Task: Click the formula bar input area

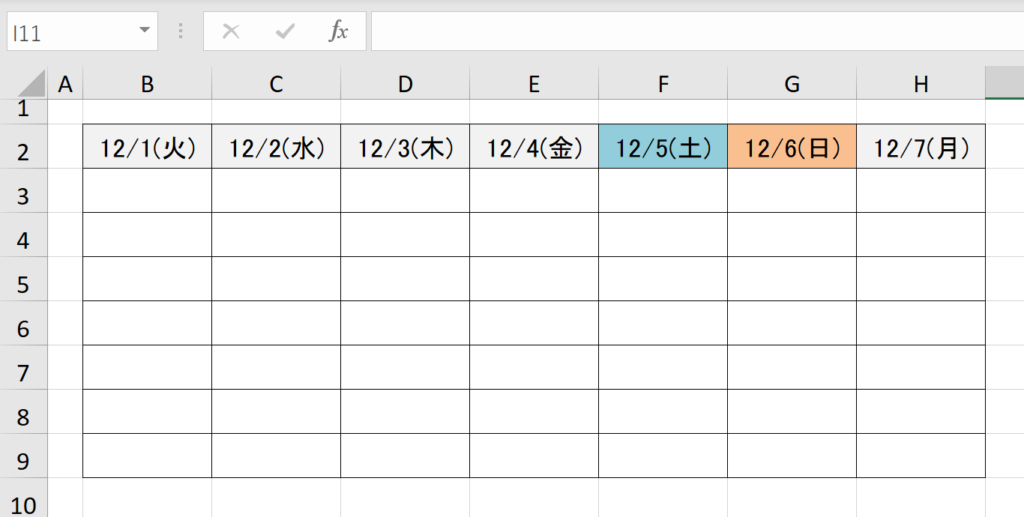Action: pos(690,31)
